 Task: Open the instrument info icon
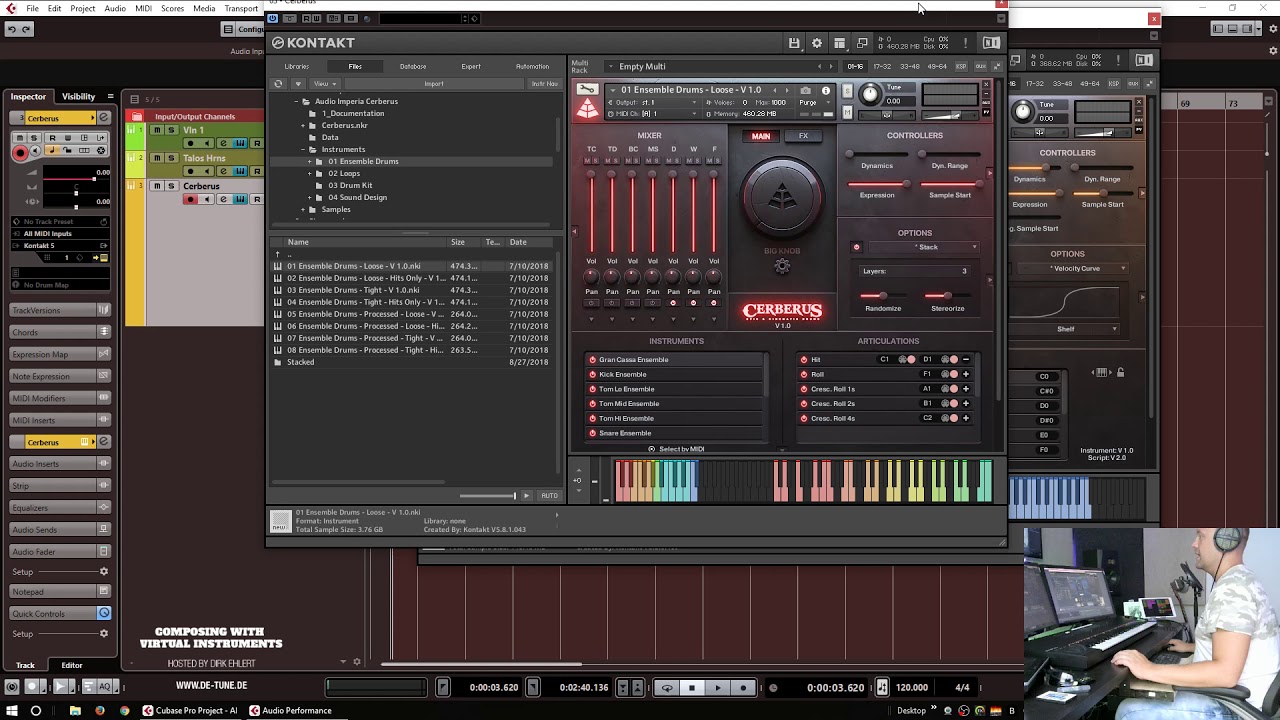click(826, 90)
